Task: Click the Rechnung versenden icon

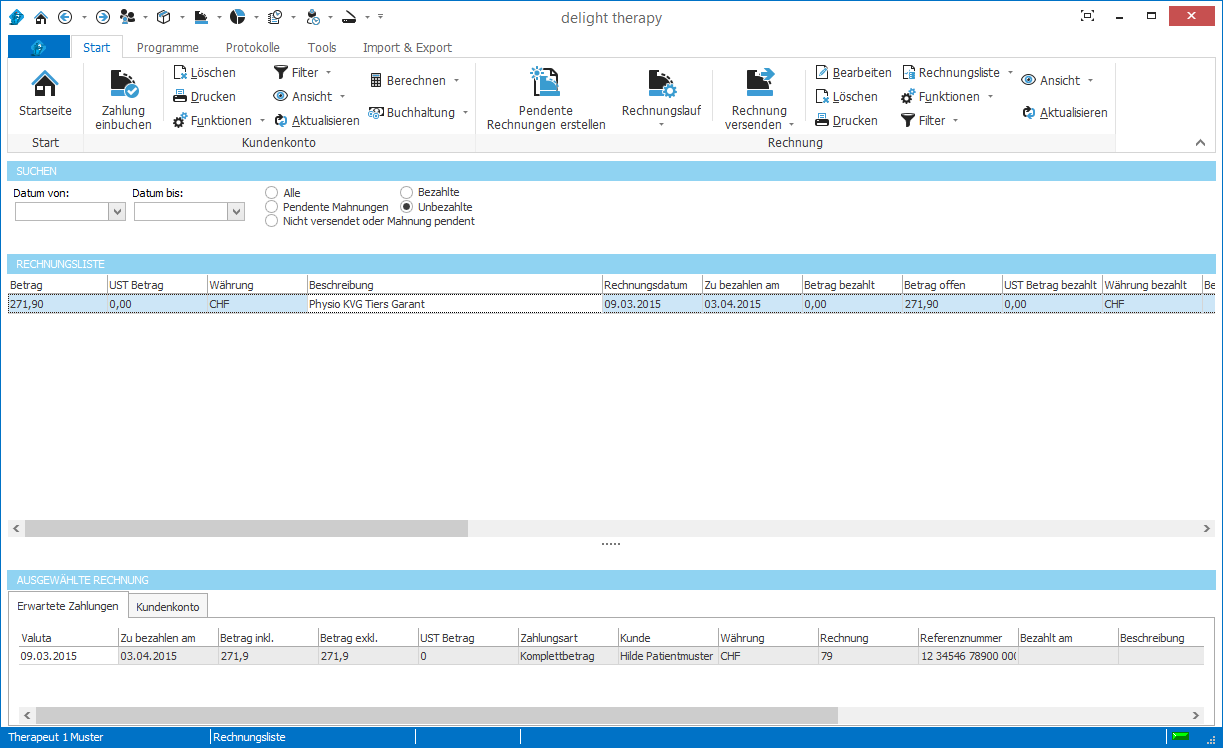Action: 759,83
